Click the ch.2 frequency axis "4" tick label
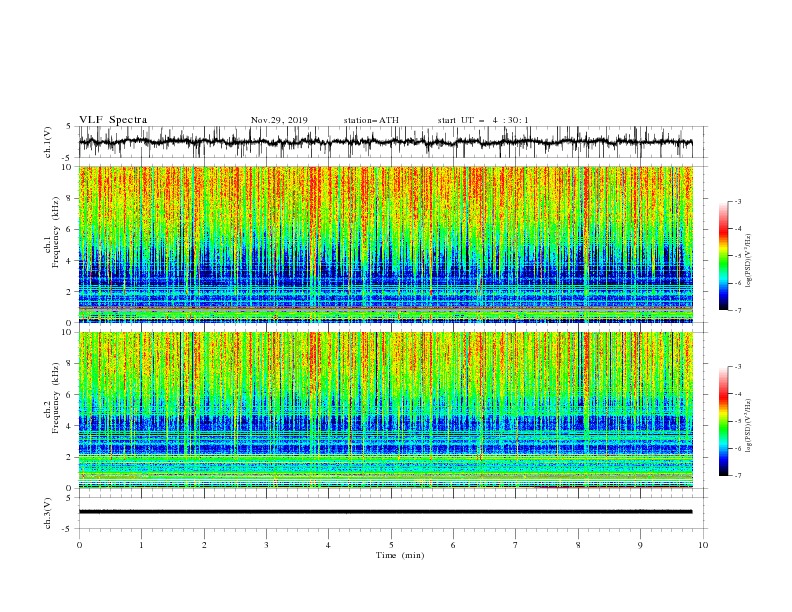792x612 pixels. 69,426
